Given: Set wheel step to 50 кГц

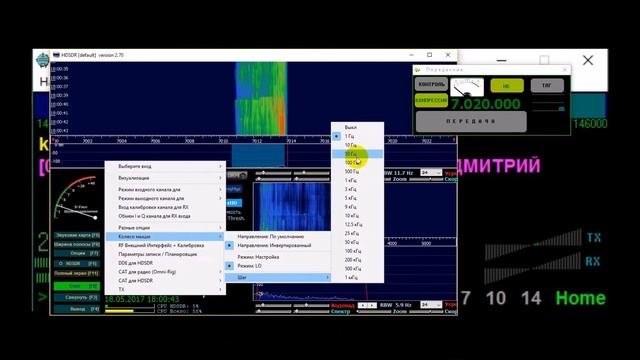Looking at the screenshot, I should [357, 242].
